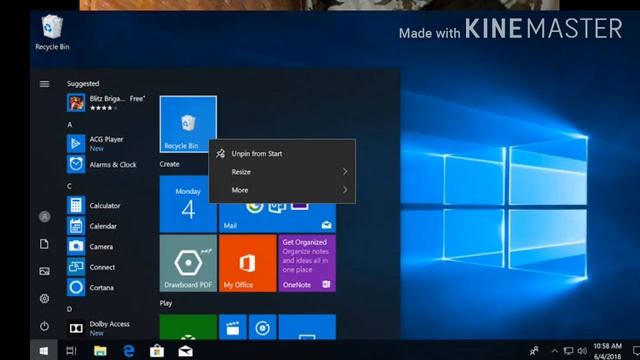Viewport: 640px width, 360px height.
Task: Open the People icon in system tray
Action: click(534, 350)
